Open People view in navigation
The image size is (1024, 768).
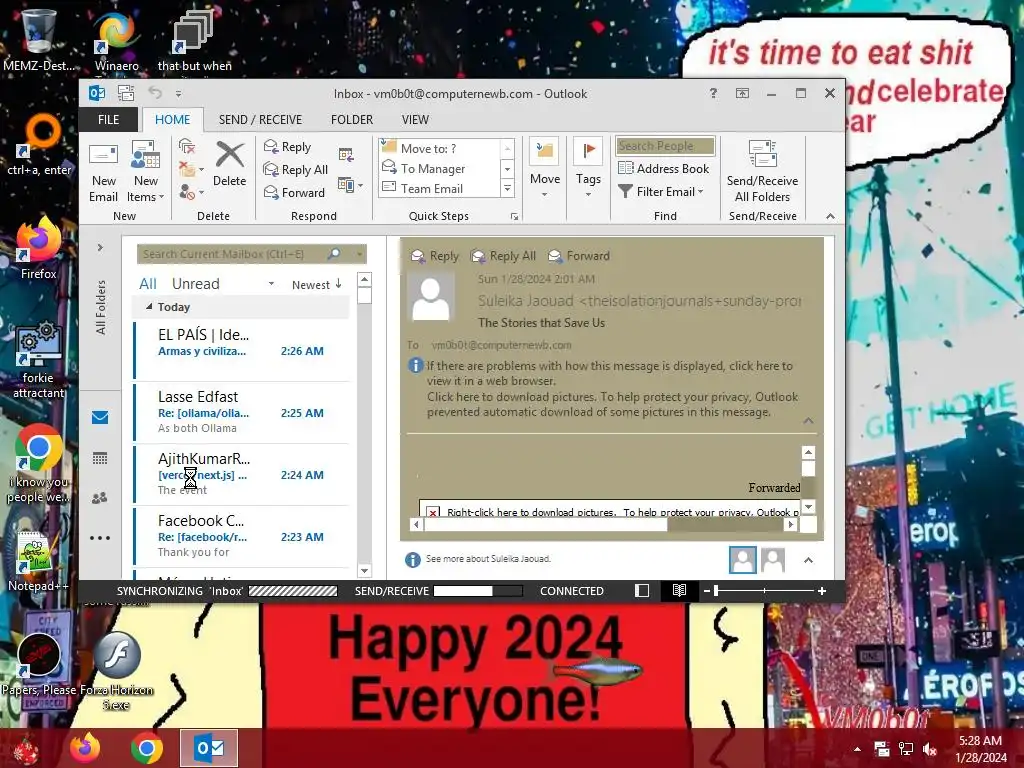pos(100,498)
